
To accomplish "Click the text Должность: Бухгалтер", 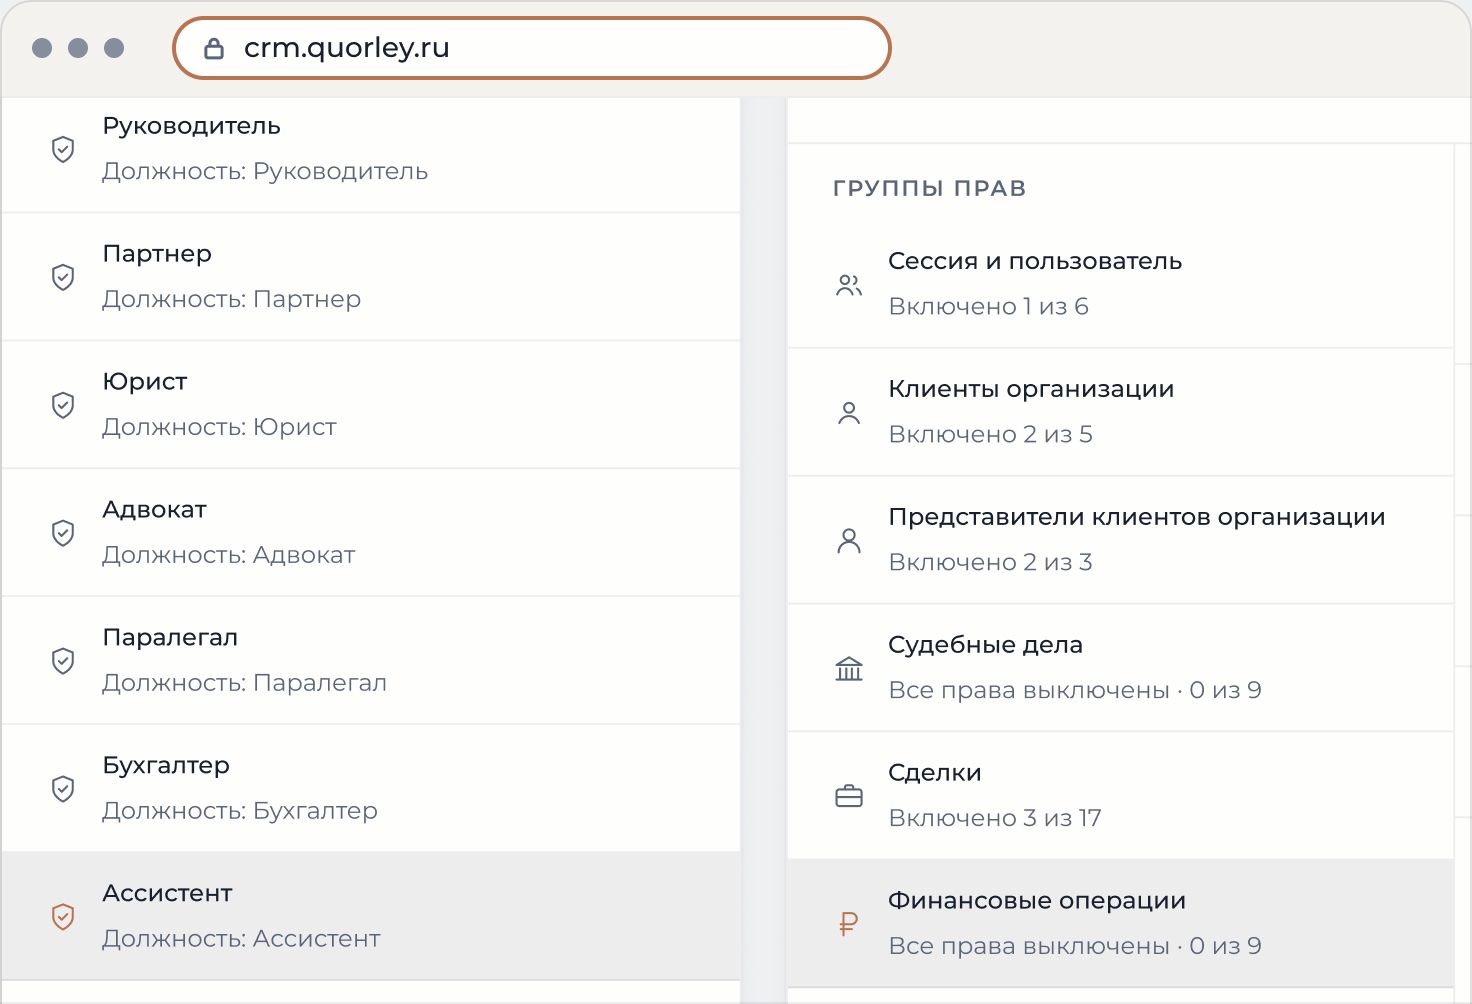I will click(x=240, y=811).
